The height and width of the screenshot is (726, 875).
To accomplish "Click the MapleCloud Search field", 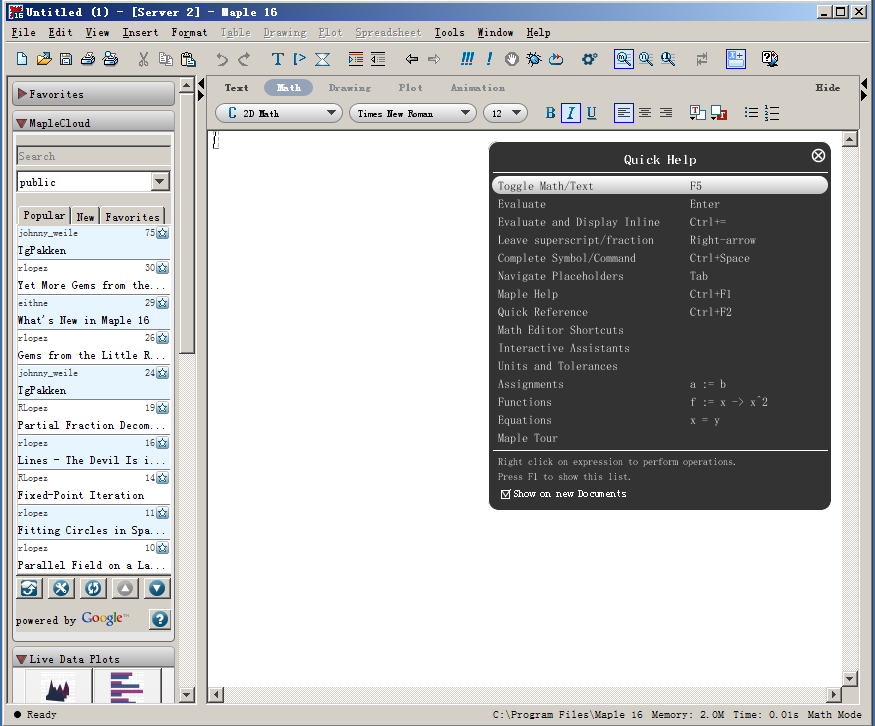I will coord(94,156).
